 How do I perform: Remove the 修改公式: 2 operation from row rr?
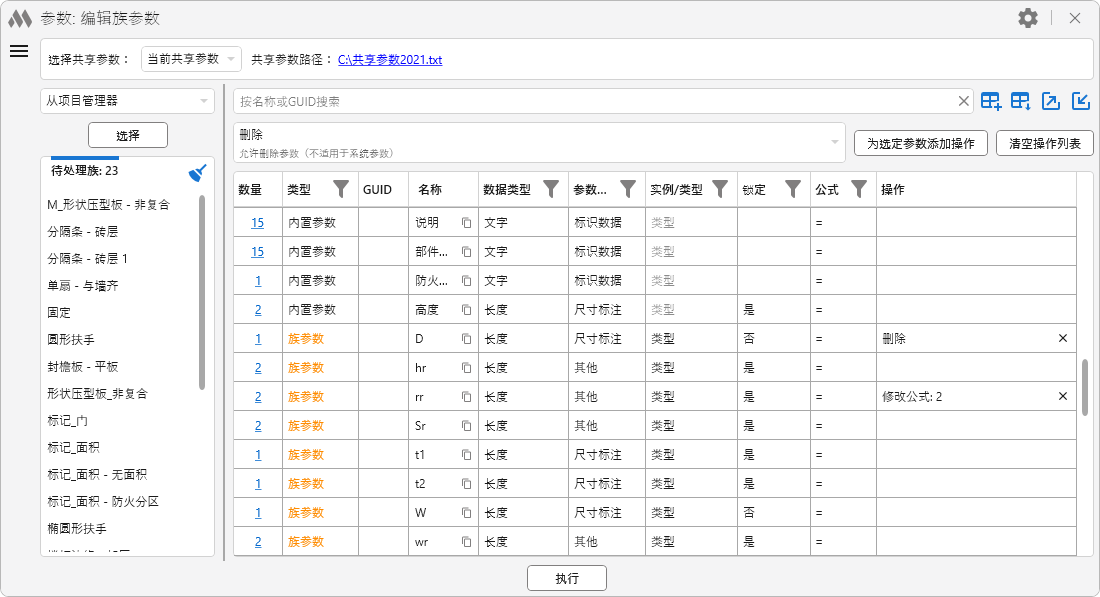click(1063, 397)
